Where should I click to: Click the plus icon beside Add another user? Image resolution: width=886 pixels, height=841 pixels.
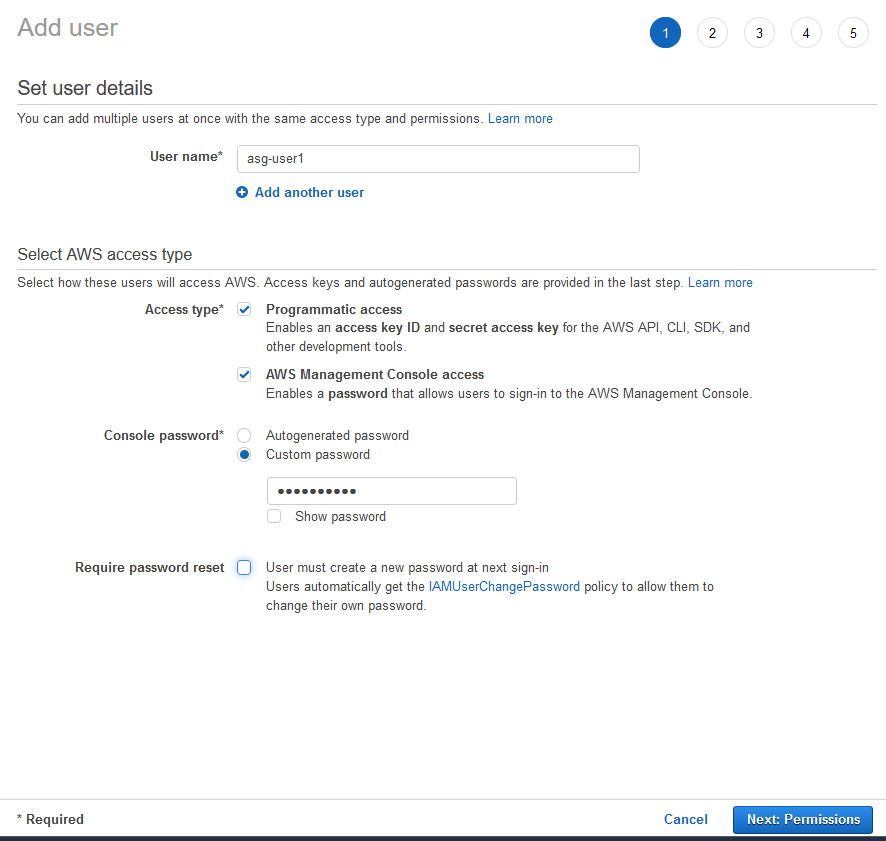pyautogui.click(x=242, y=192)
